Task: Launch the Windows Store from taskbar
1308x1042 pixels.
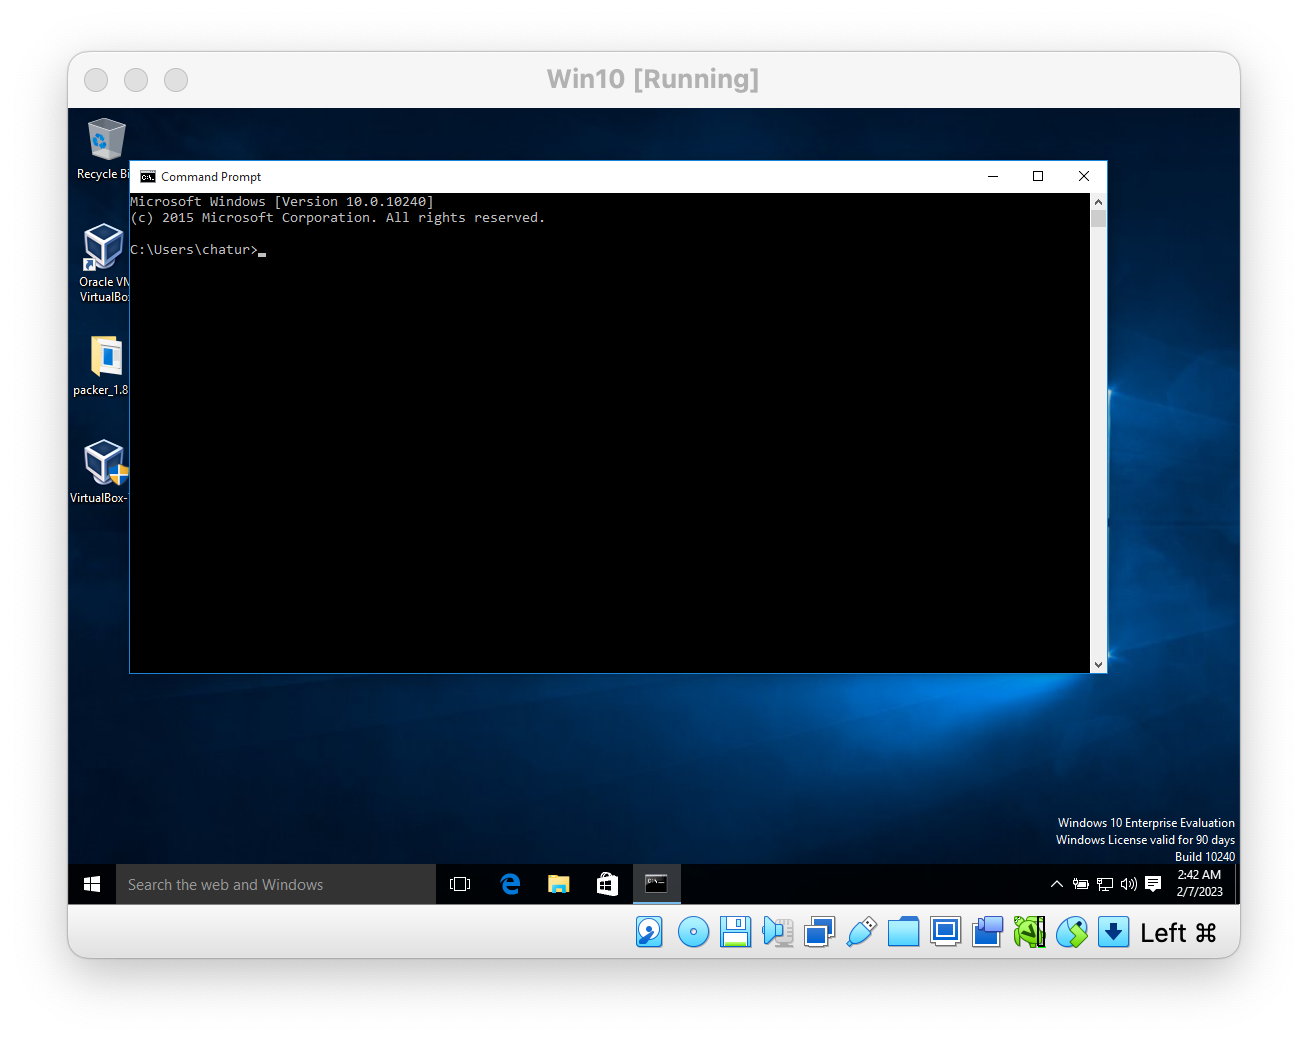Action: point(607,884)
